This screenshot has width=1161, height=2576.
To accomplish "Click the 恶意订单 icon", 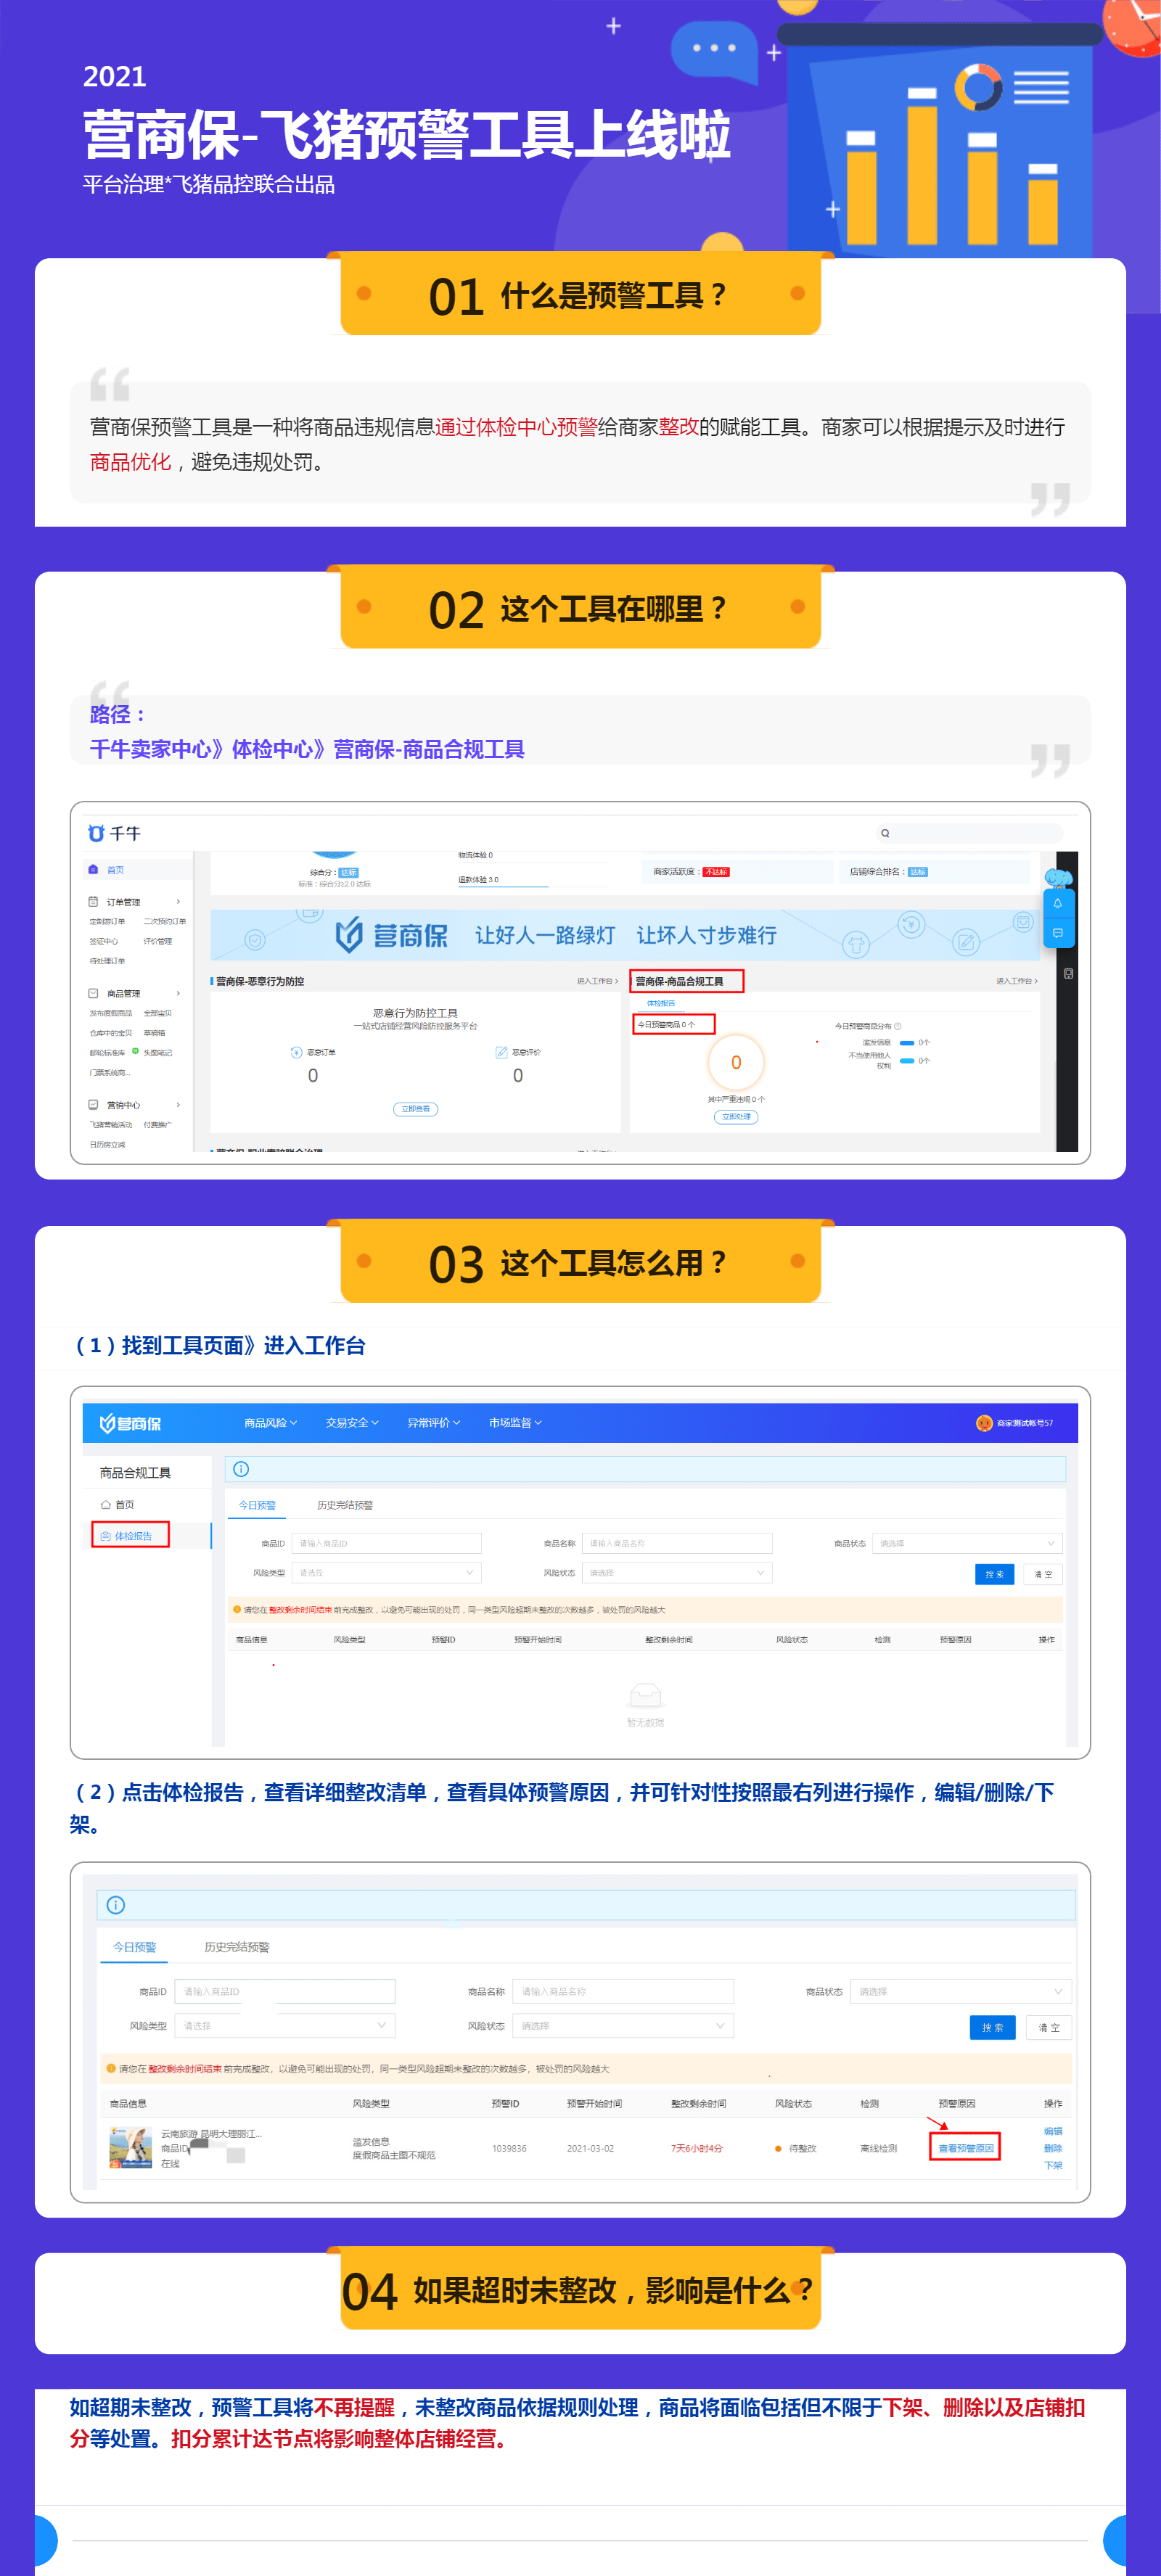I will pyautogui.click(x=296, y=1052).
